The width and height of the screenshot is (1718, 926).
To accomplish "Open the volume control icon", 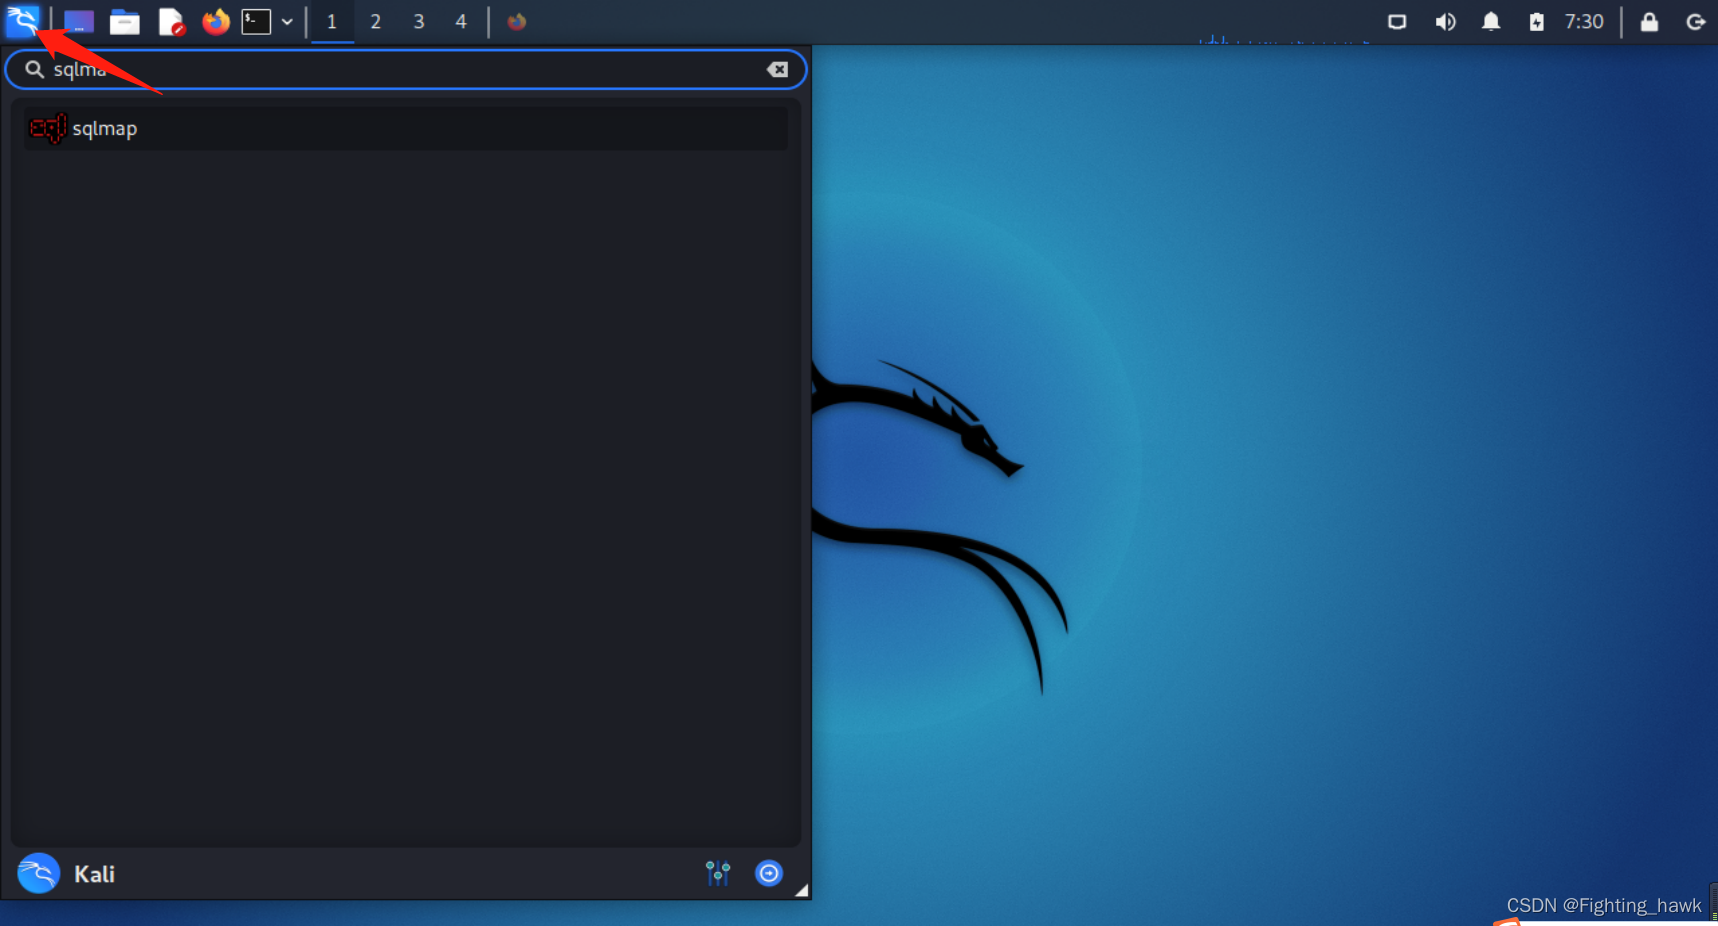I will pos(1445,22).
